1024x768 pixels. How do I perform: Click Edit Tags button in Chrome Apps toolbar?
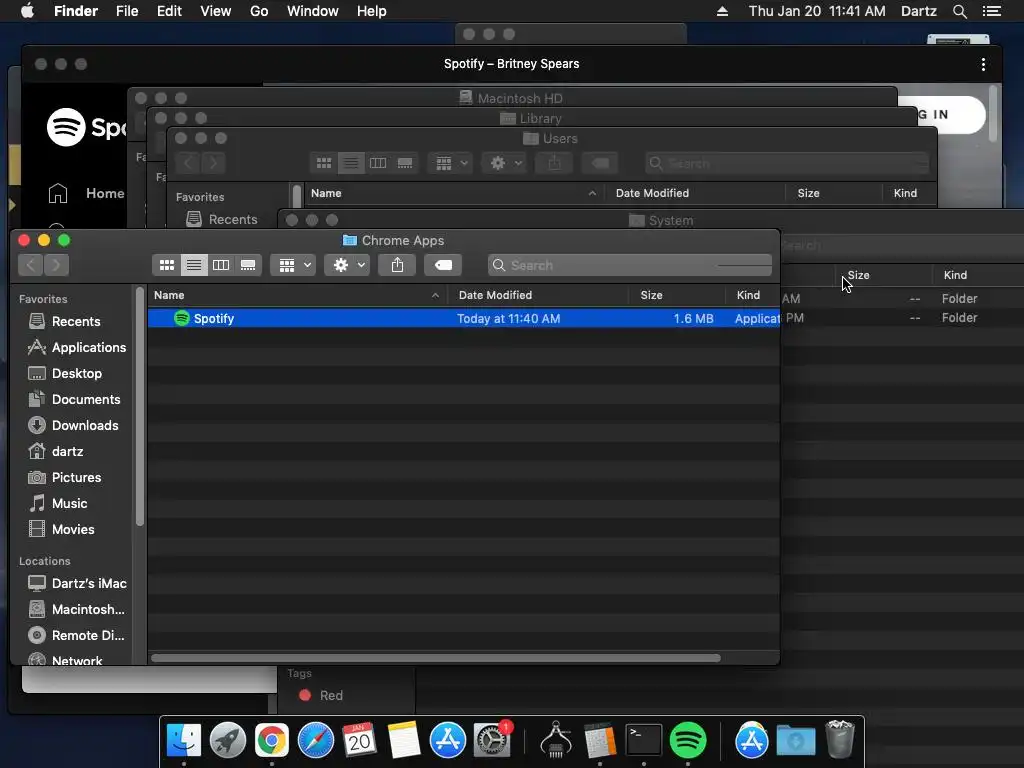point(443,265)
